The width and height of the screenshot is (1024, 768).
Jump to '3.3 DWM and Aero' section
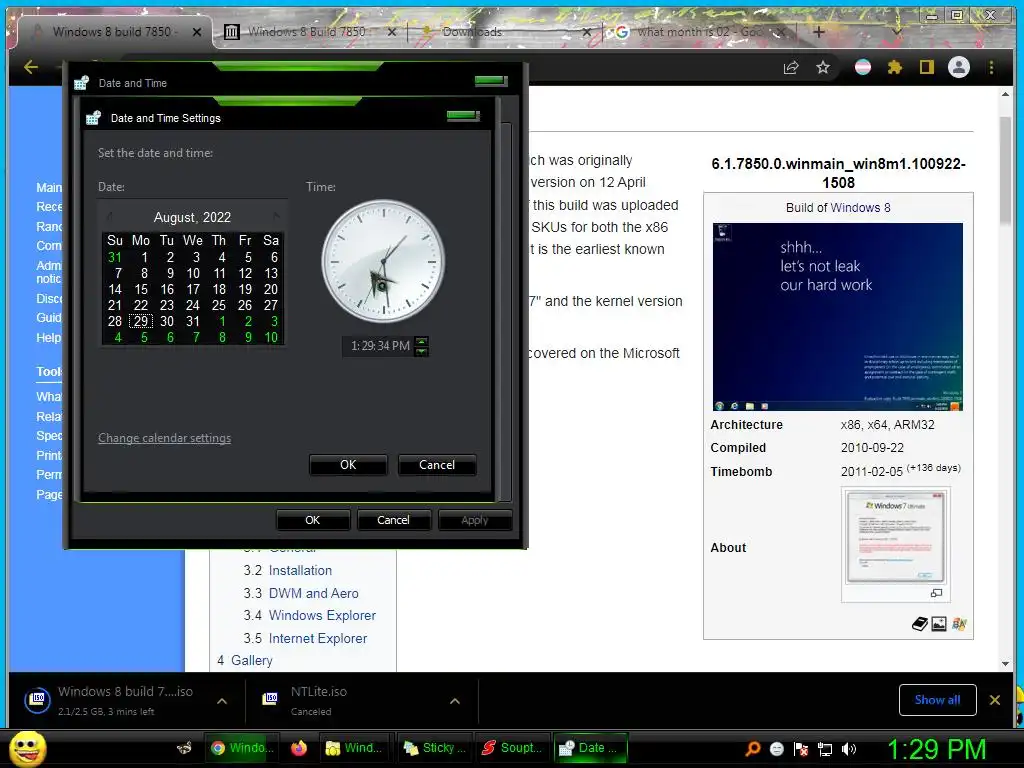coord(300,593)
